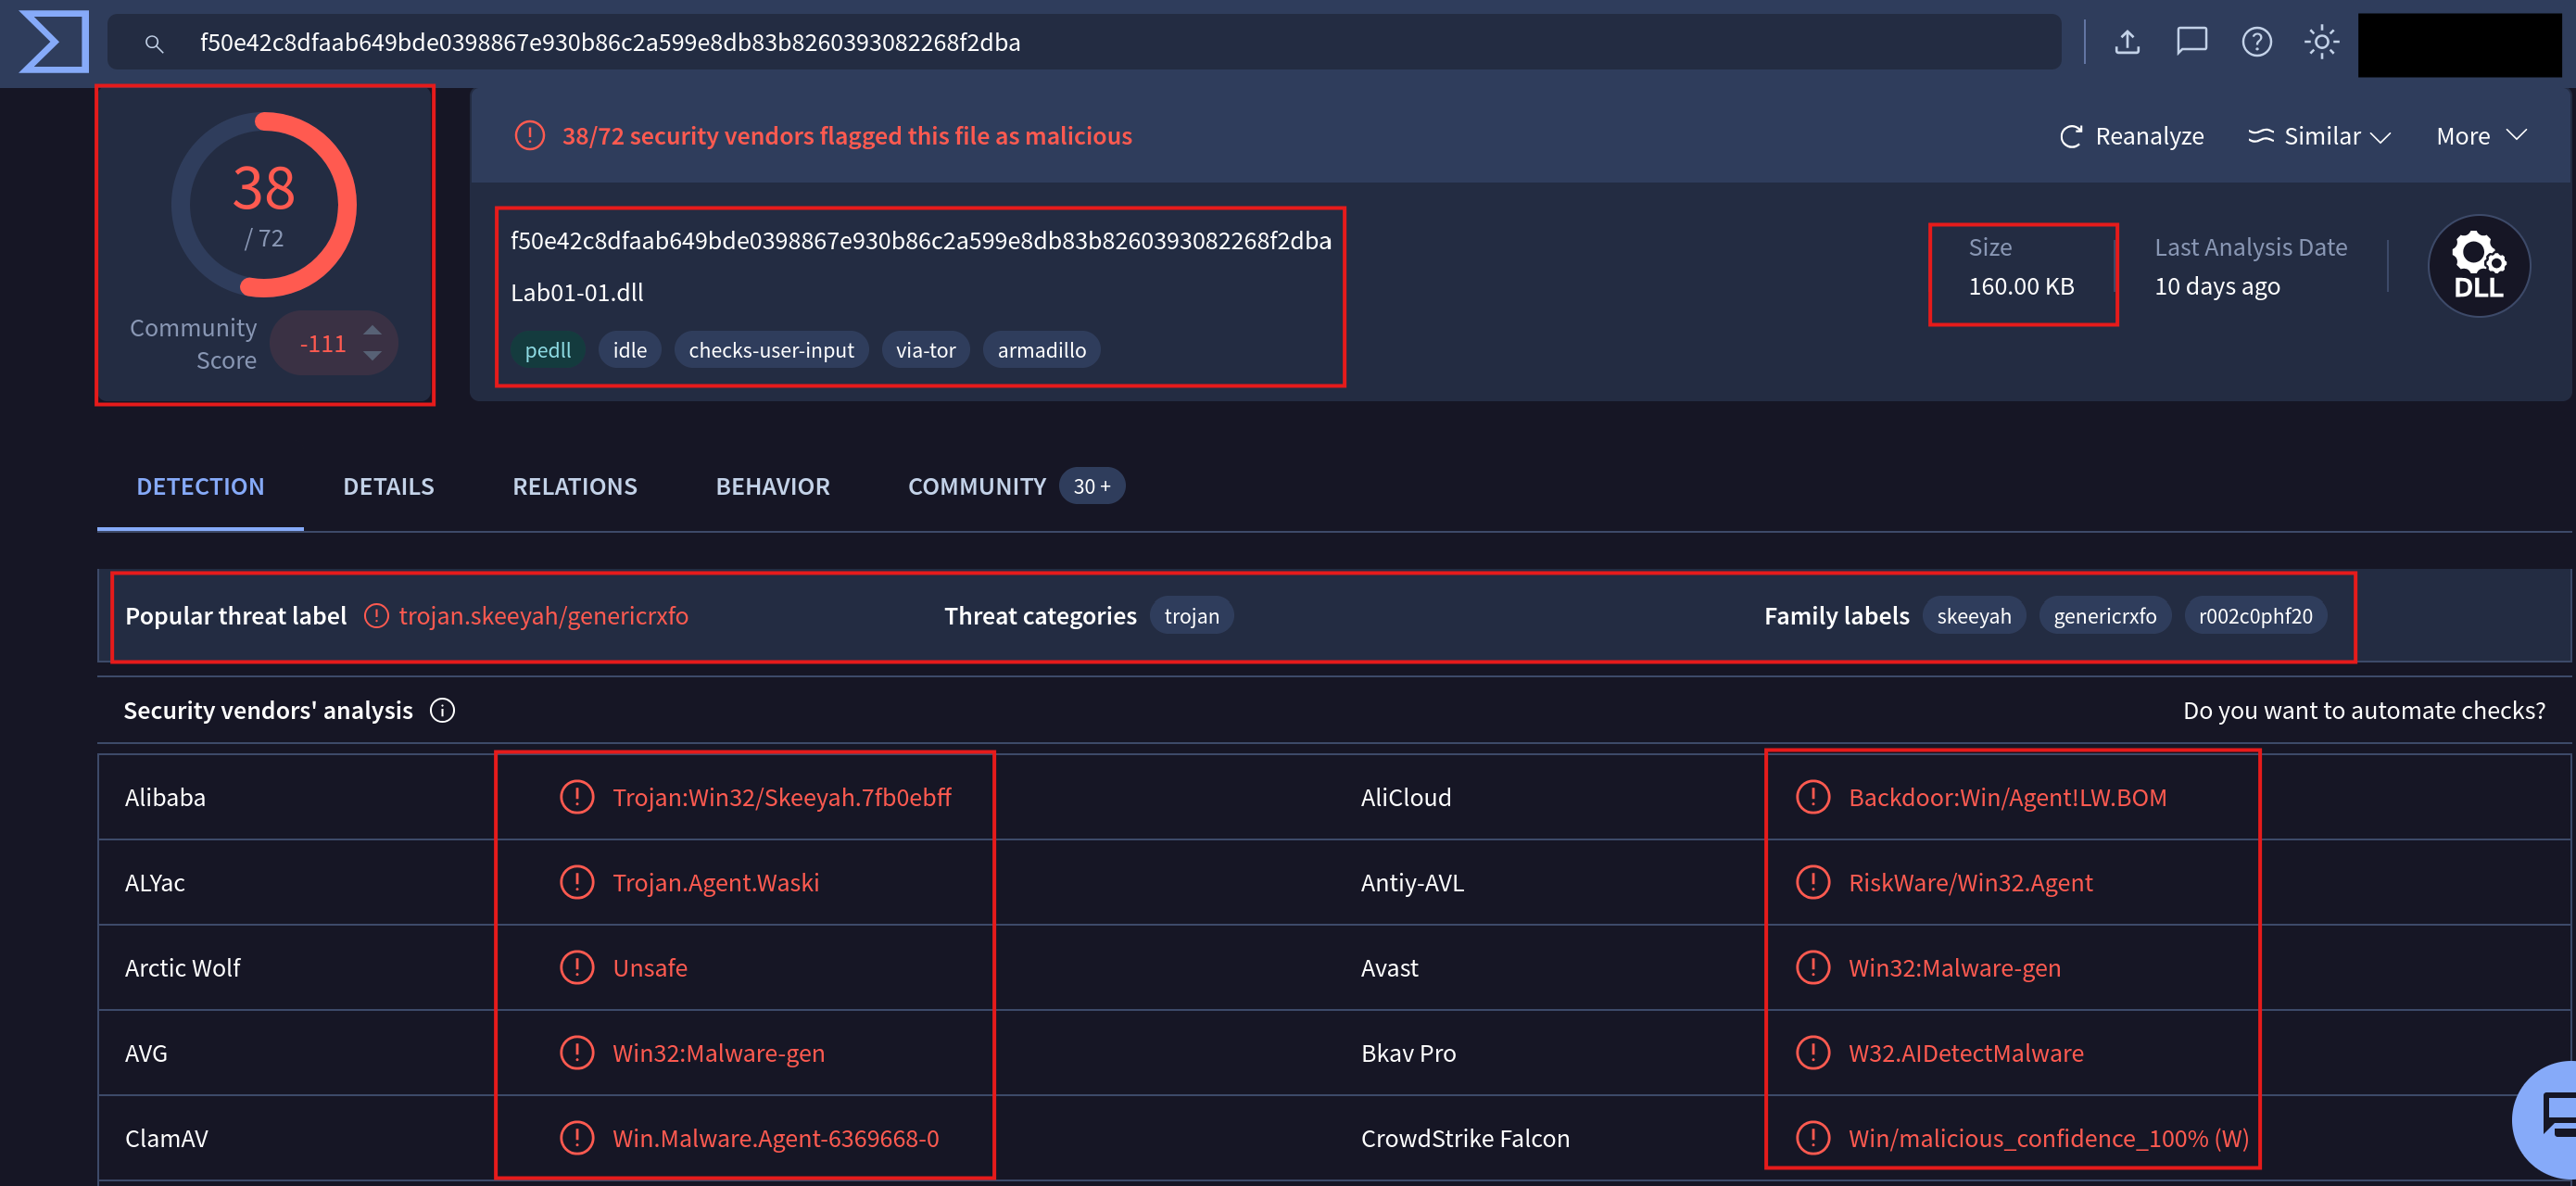This screenshot has height=1186, width=2576.
Task: Click the alert icon in the Bkav Pro row
Action: point(1813,1052)
